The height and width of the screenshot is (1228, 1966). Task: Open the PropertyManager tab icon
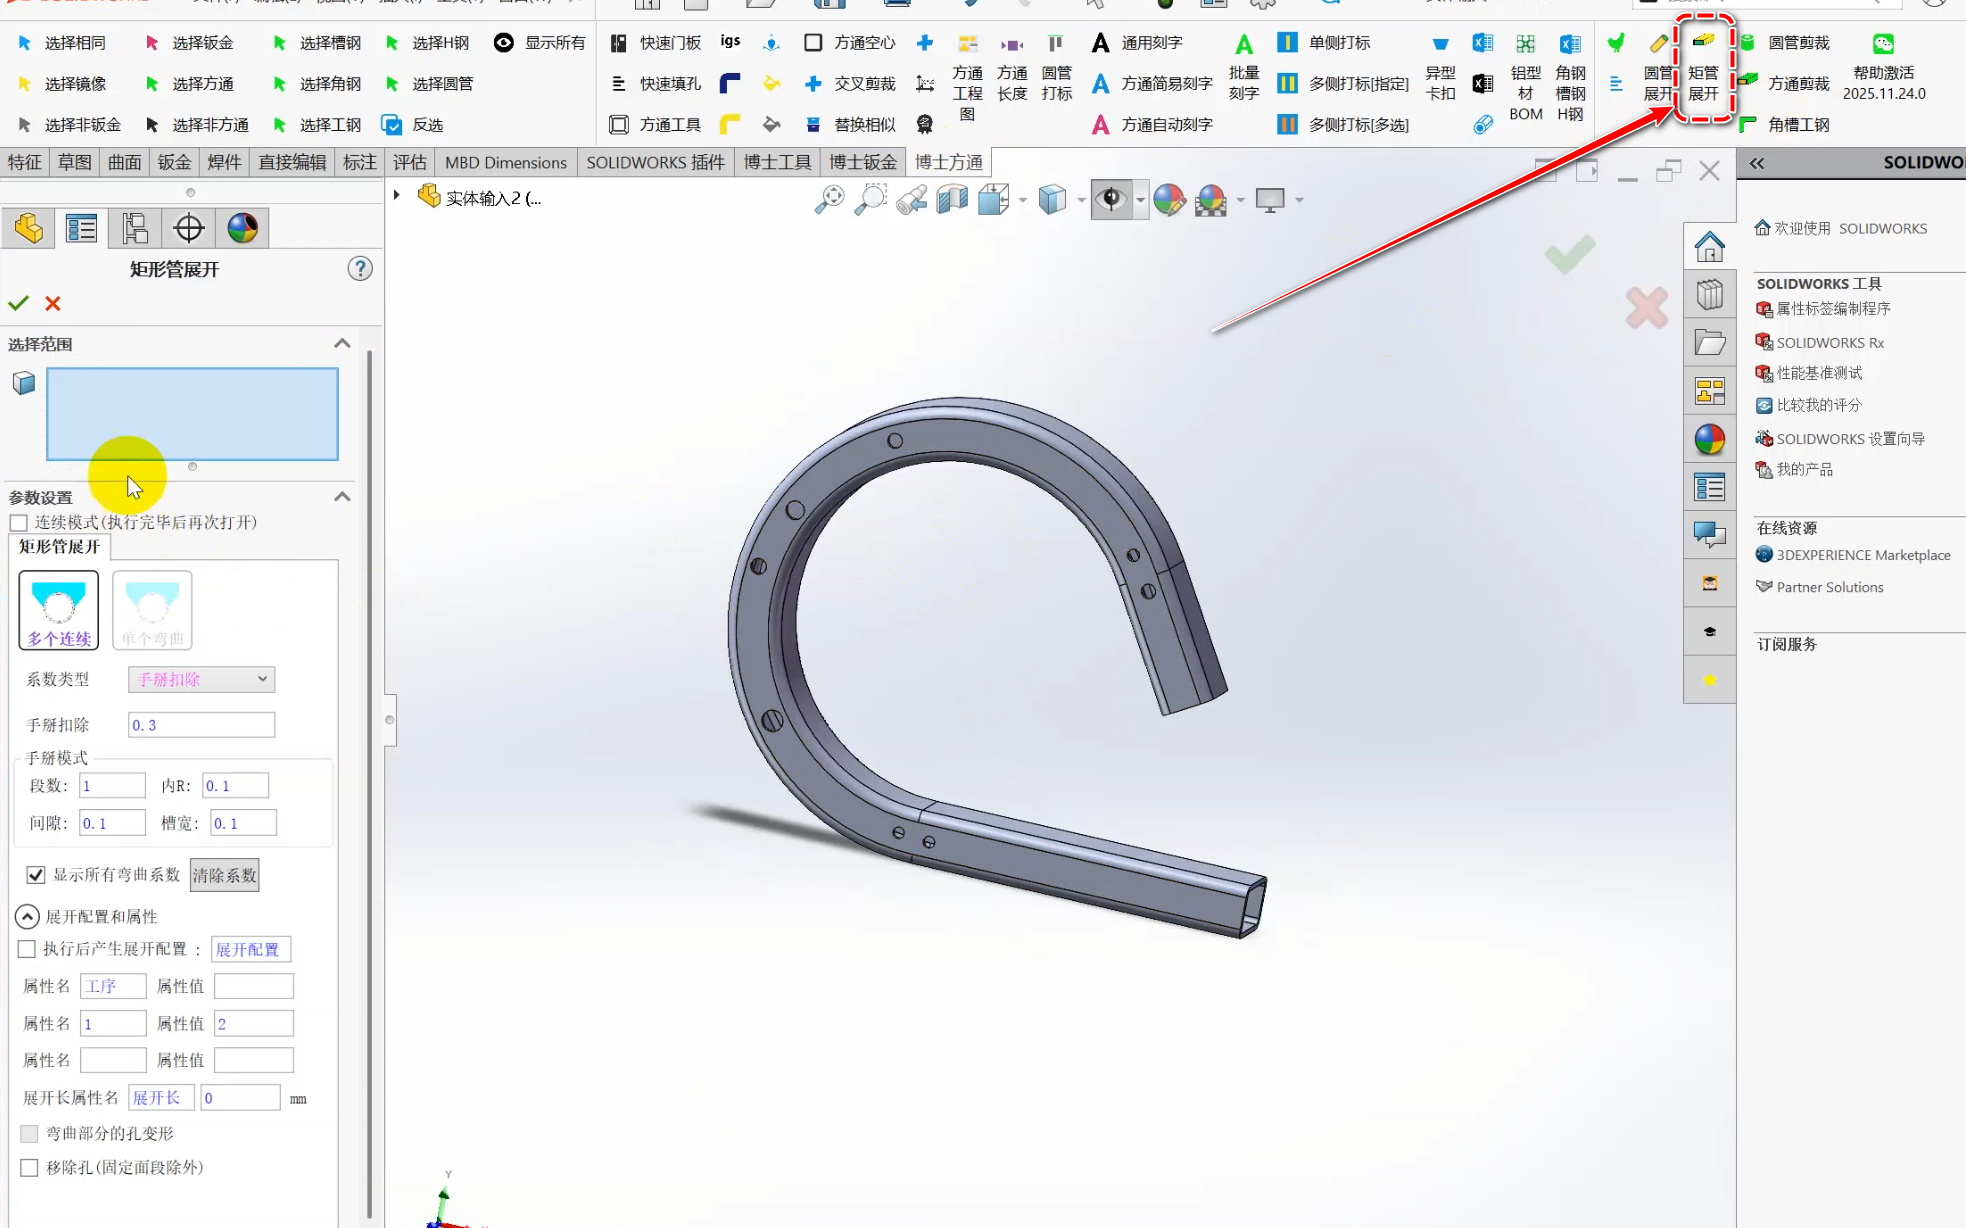coord(82,229)
